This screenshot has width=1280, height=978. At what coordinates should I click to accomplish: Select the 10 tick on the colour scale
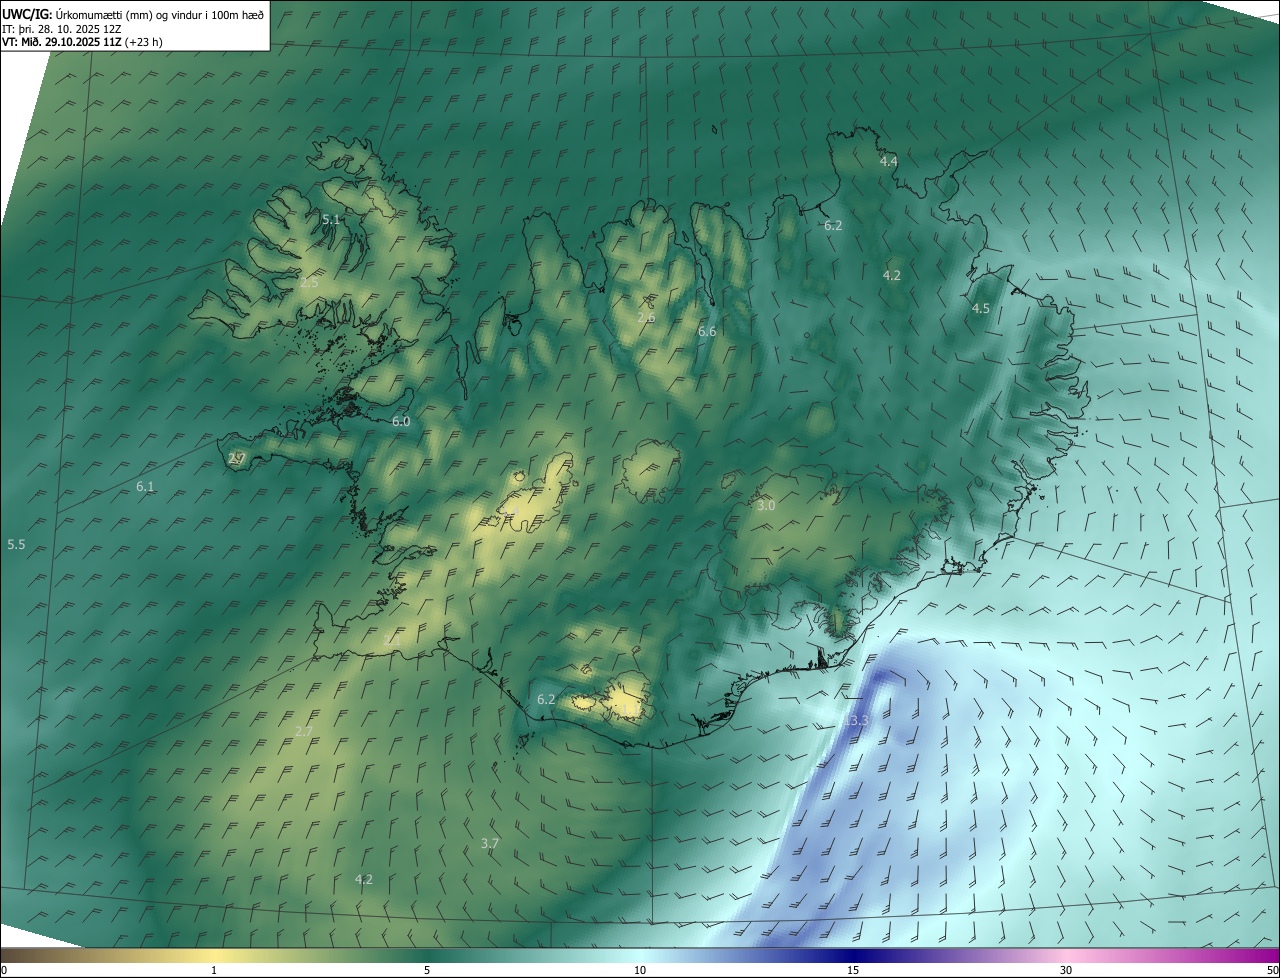pos(640,970)
